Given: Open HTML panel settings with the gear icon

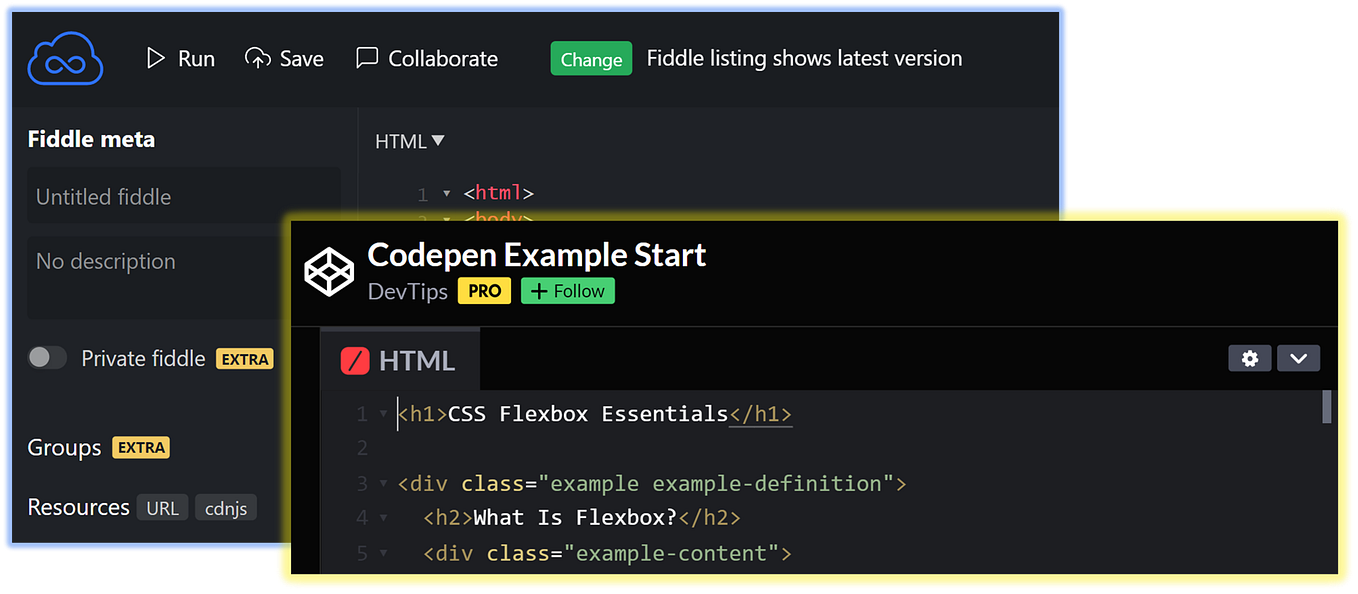Looking at the screenshot, I should 1249,357.
